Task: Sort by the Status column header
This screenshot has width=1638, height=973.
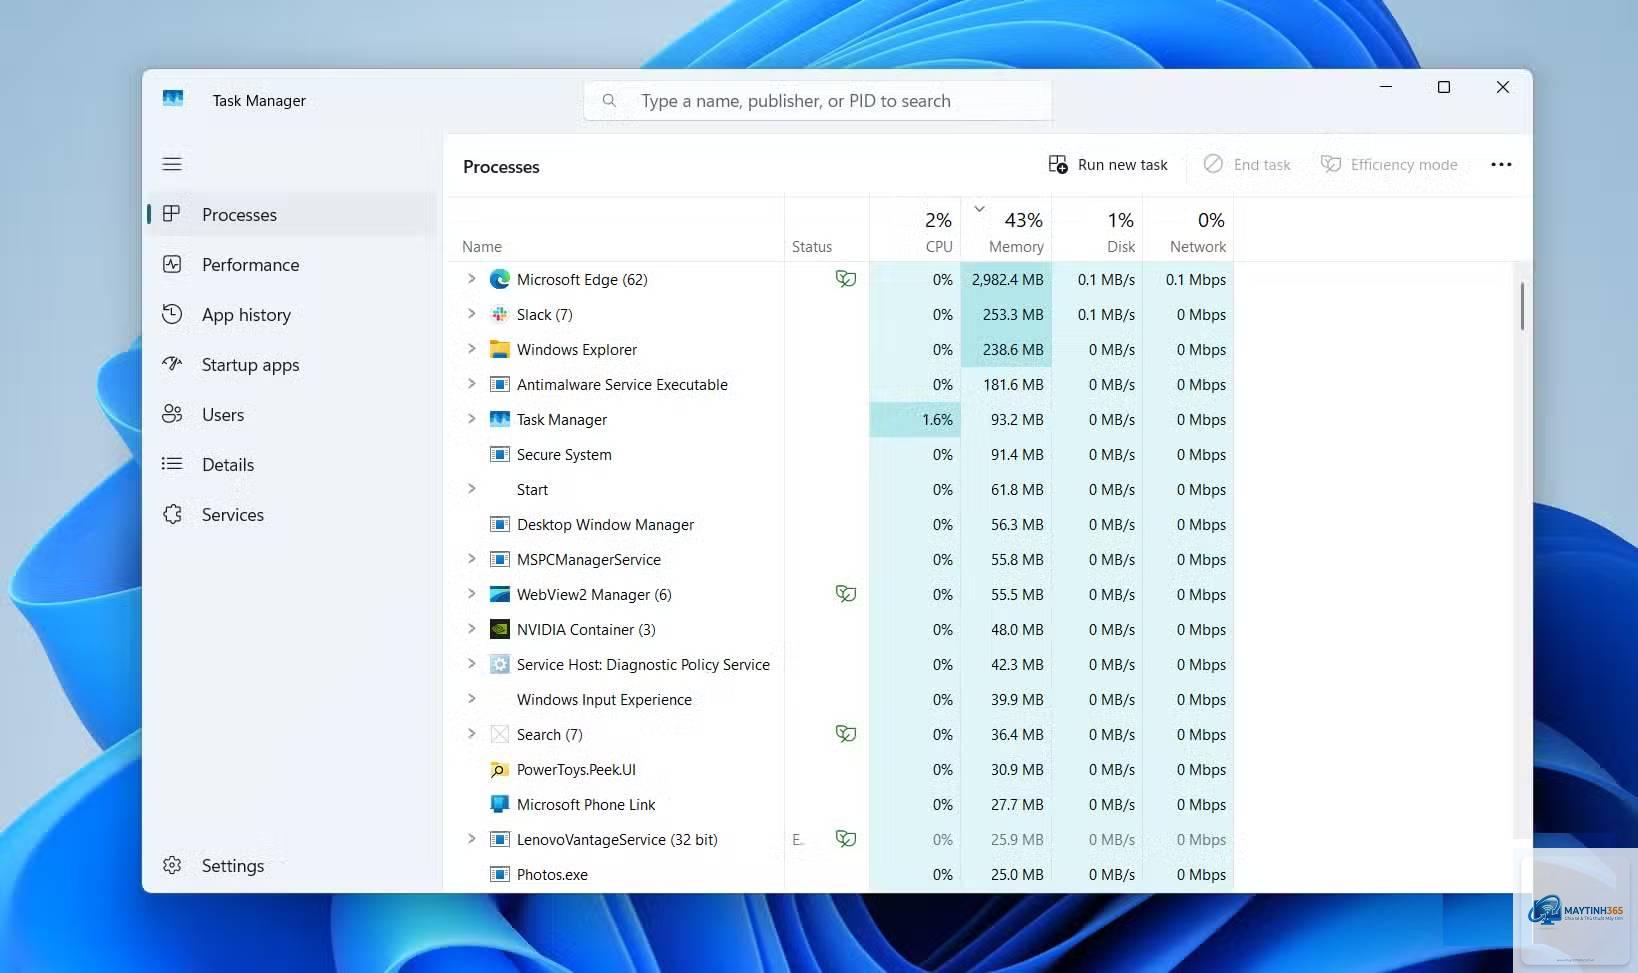Action: (x=827, y=229)
